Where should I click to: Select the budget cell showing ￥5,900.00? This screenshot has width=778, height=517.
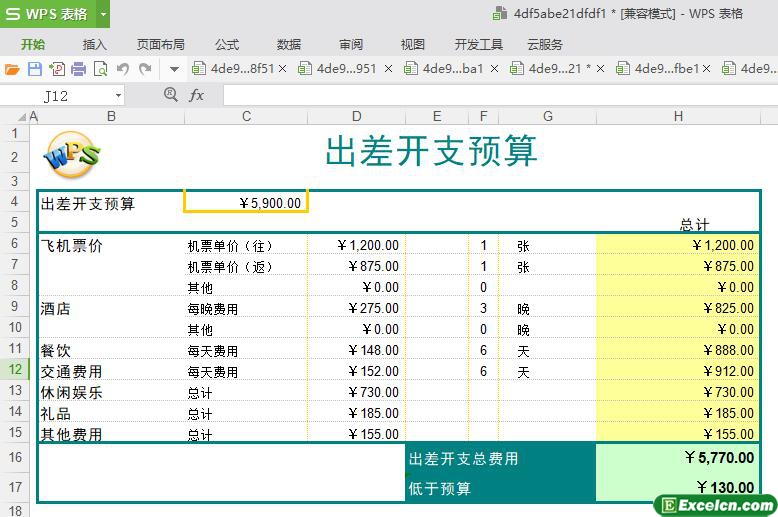tap(246, 203)
